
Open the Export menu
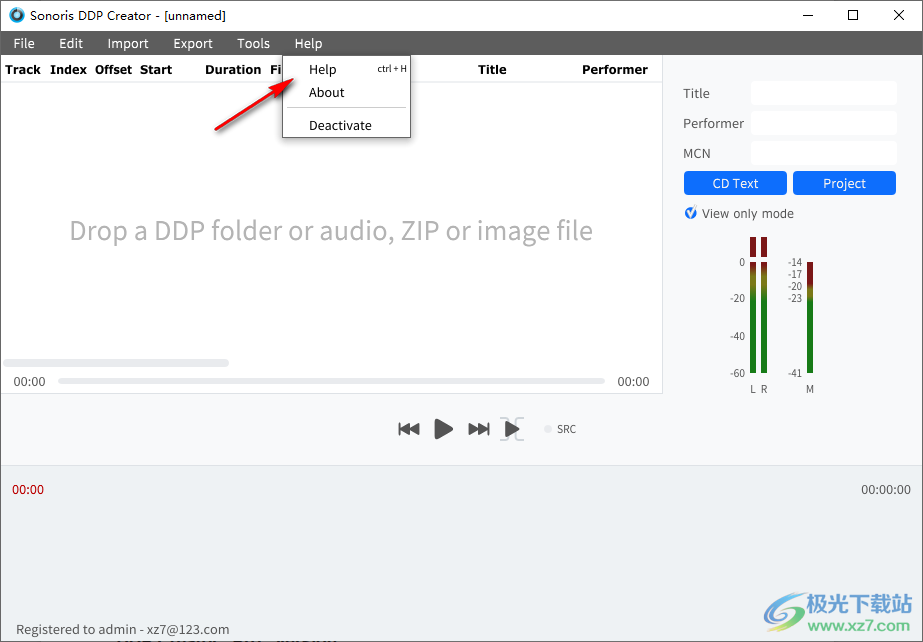[x=192, y=43]
